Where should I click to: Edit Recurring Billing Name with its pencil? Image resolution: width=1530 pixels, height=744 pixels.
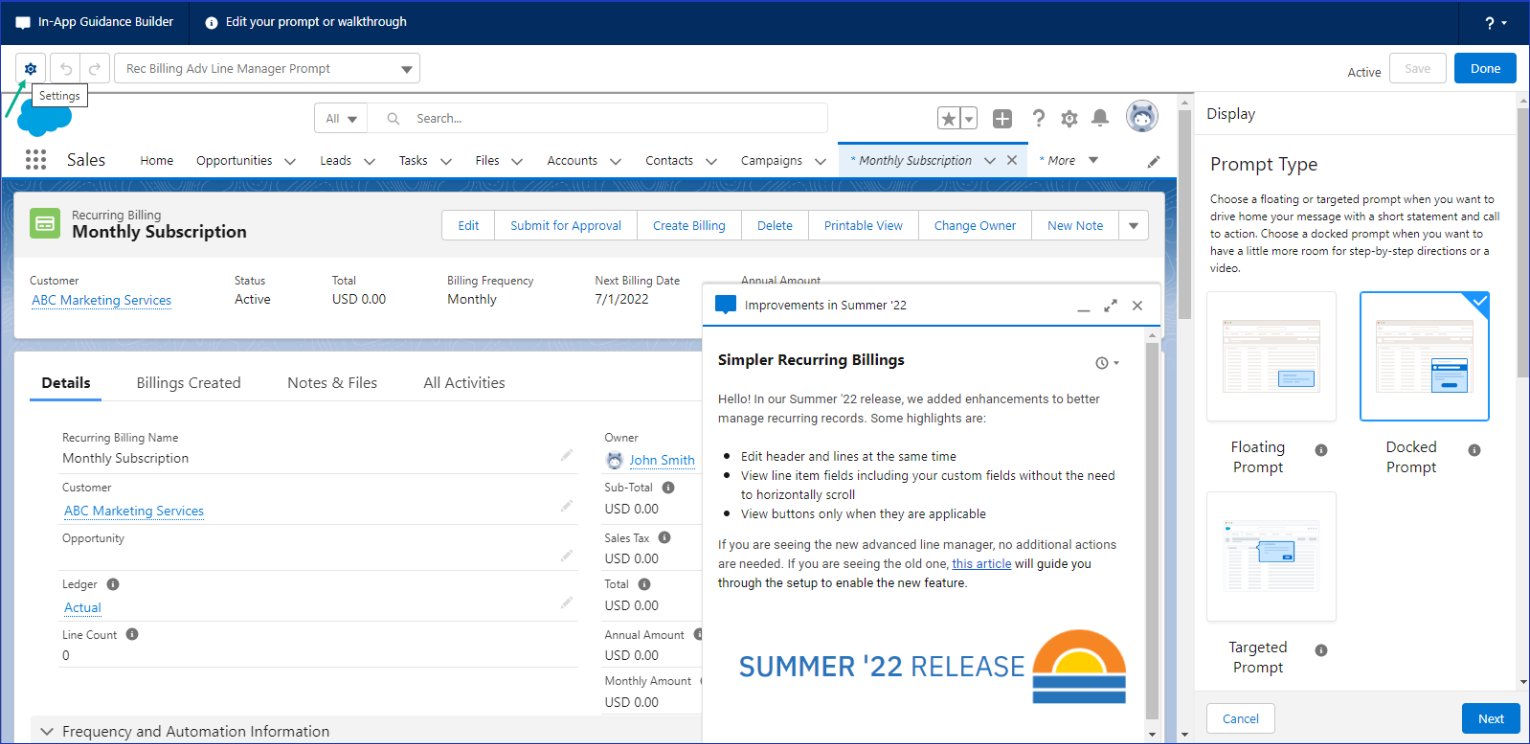567,455
